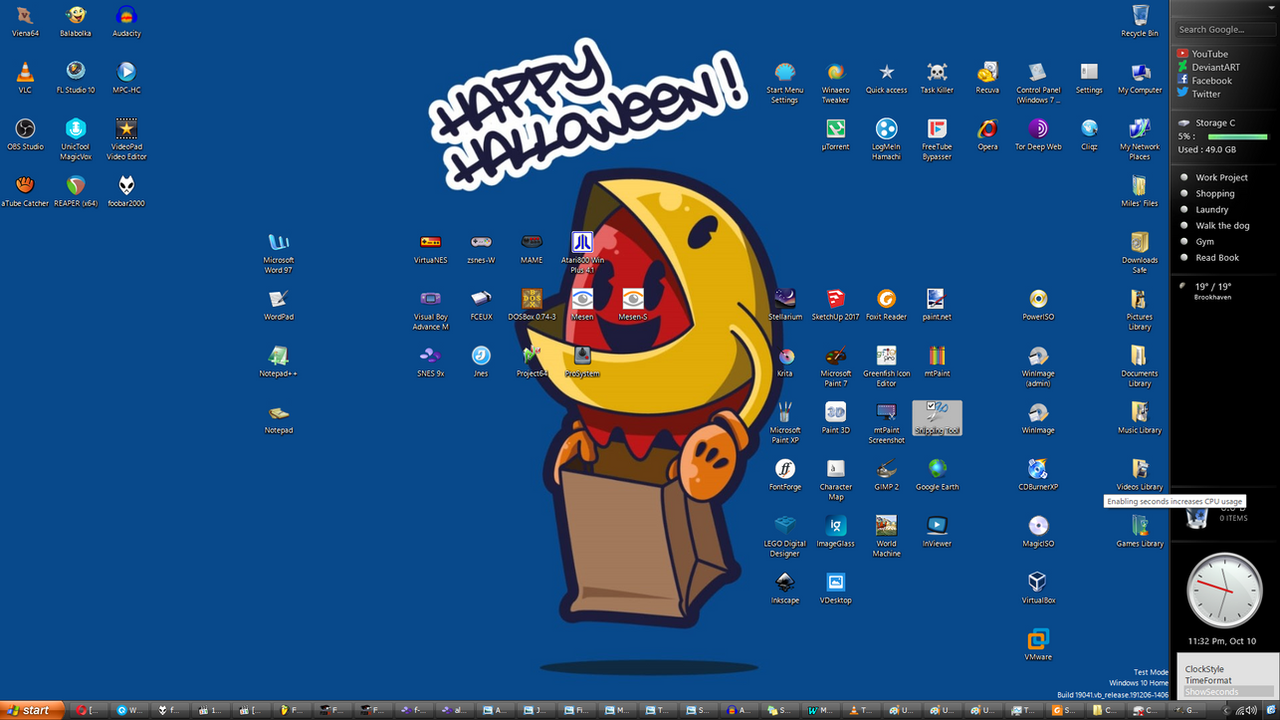Open FL Studio 10 shortcut
This screenshot has width=1280, height=720.
tap(76, 77)
